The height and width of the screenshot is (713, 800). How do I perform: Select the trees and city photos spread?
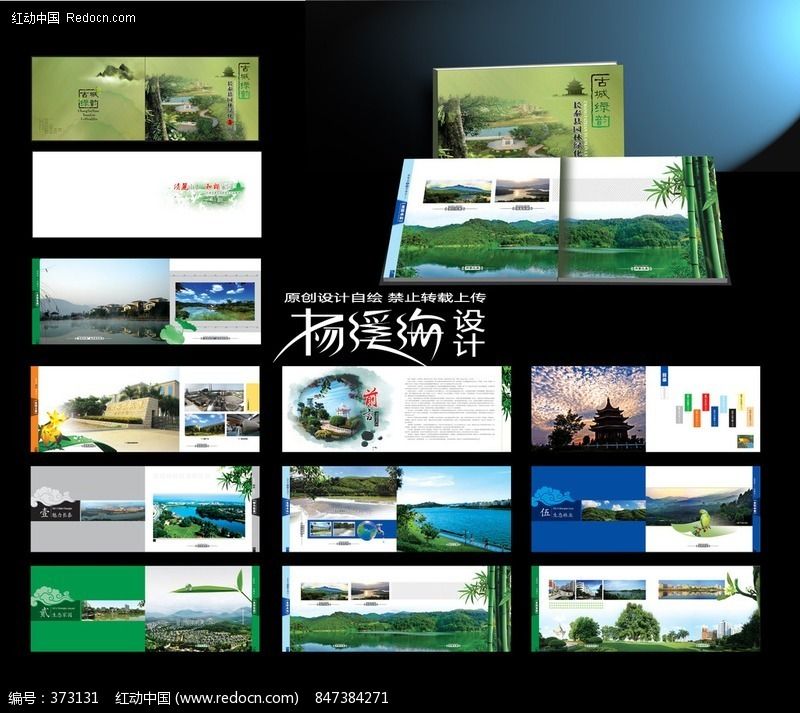tap(645, 608)
